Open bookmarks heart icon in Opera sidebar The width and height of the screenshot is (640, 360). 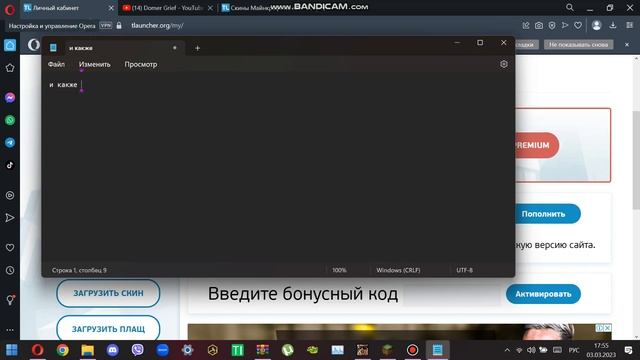pyautogui.click(x=10, y=247)
